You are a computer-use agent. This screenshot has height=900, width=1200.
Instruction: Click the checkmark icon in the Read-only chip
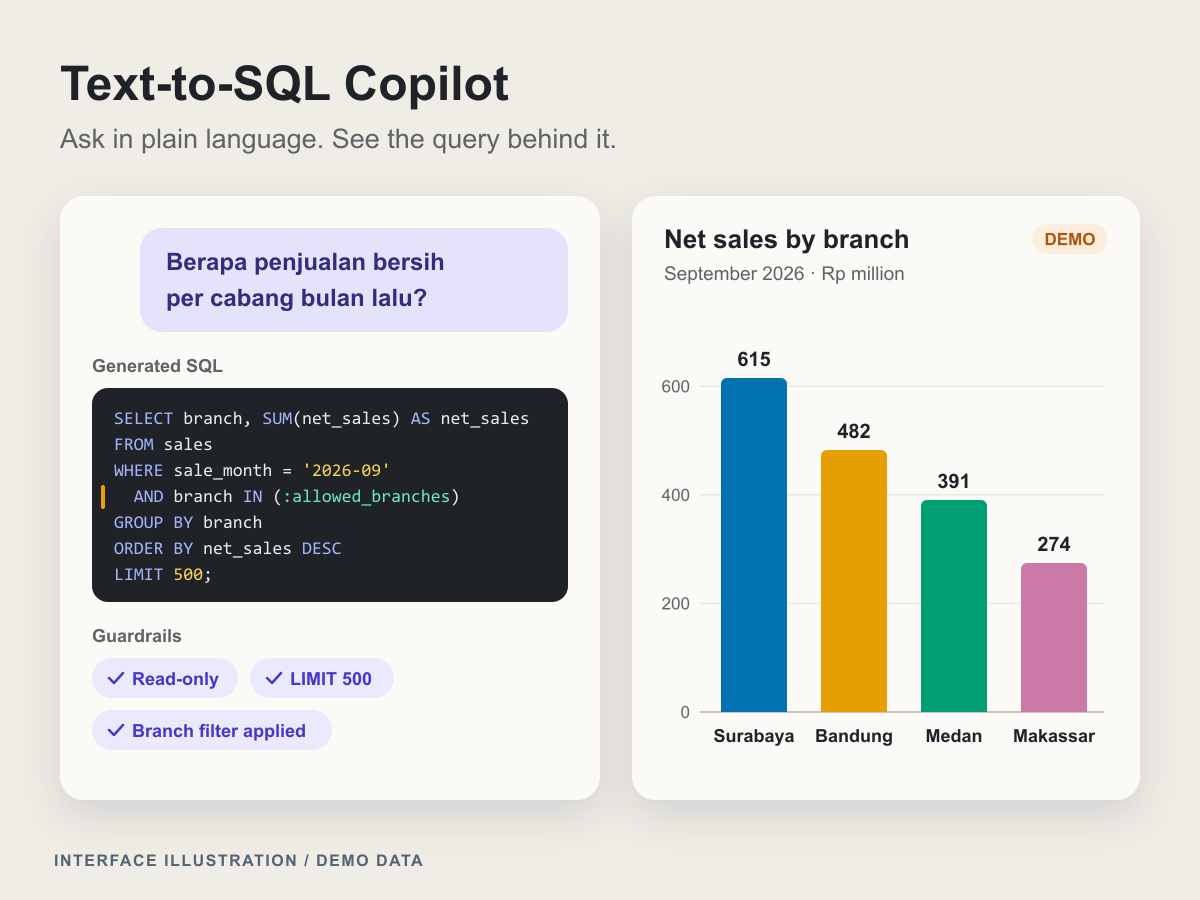pos(115,679)
